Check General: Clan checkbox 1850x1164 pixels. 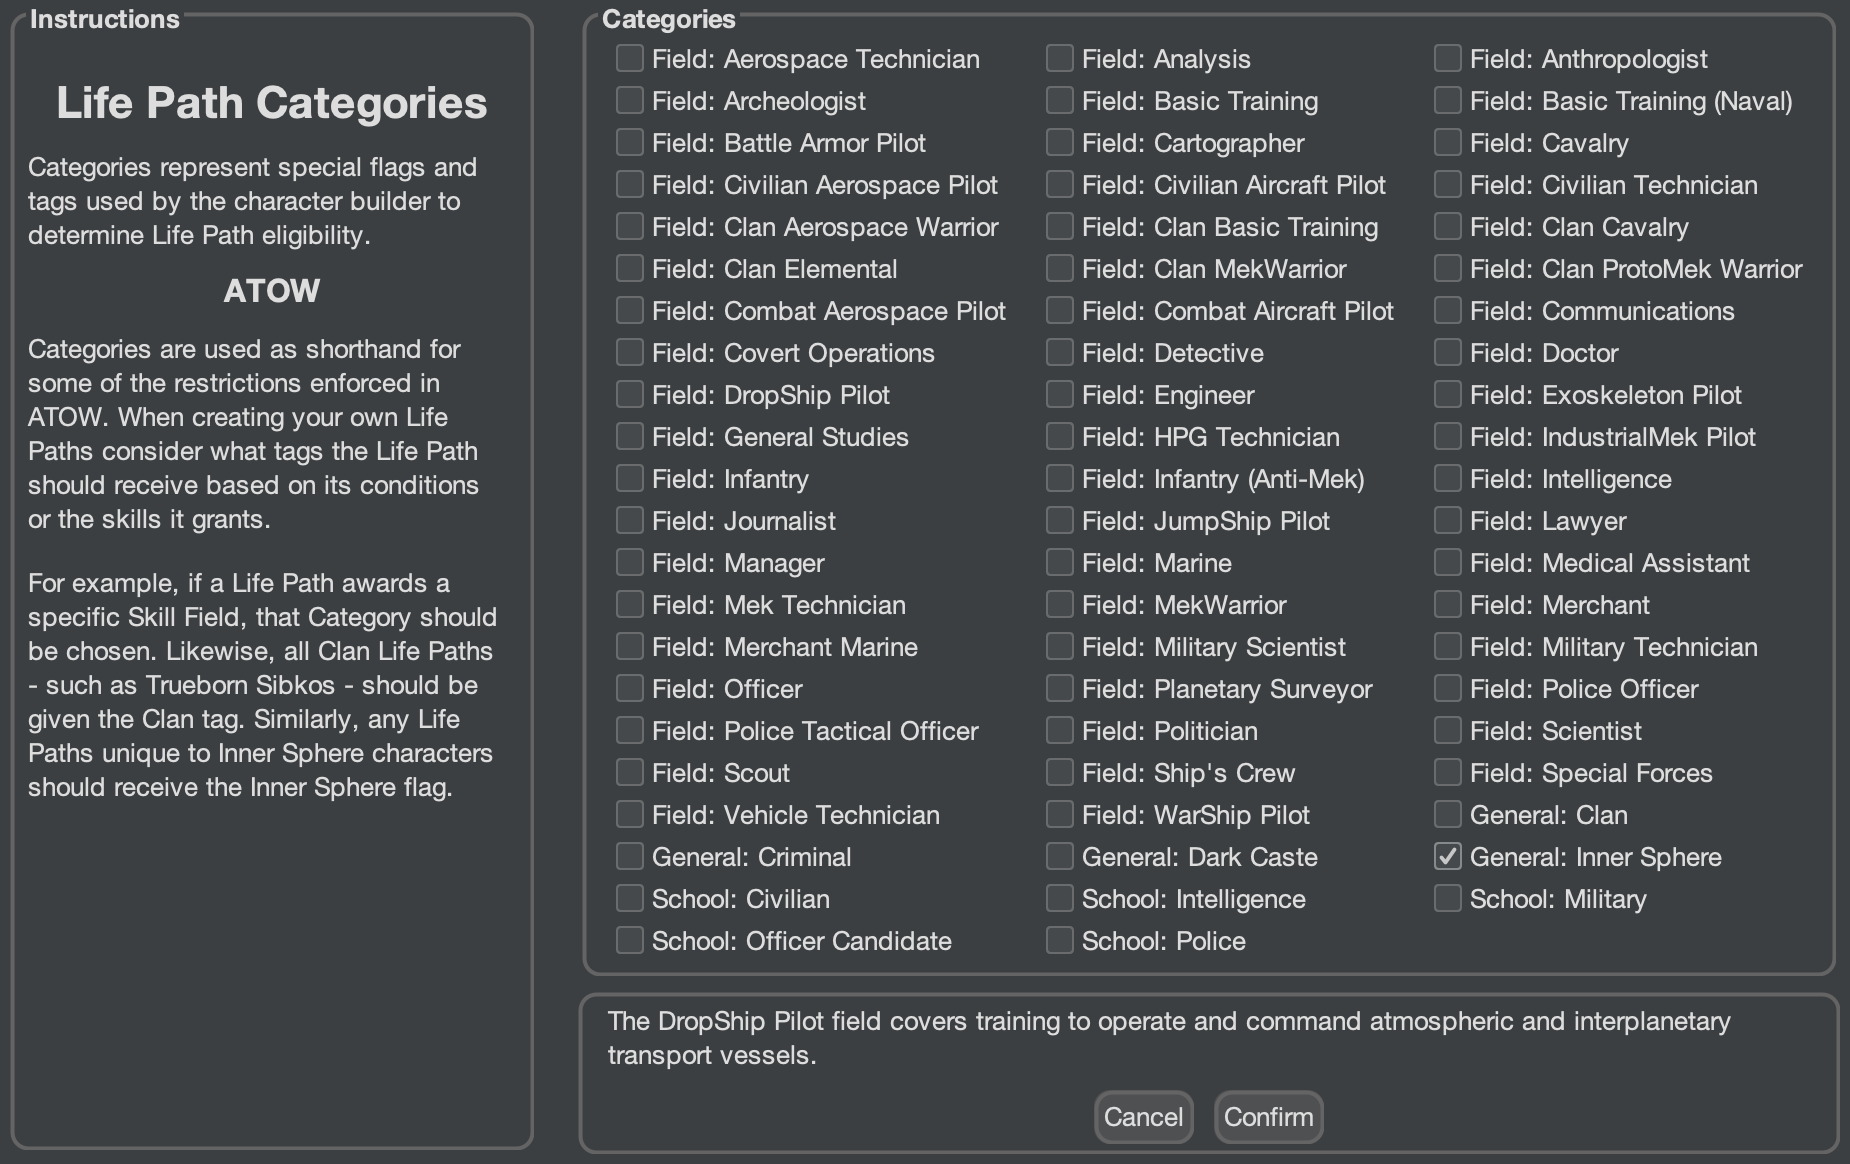[1448, 815]
